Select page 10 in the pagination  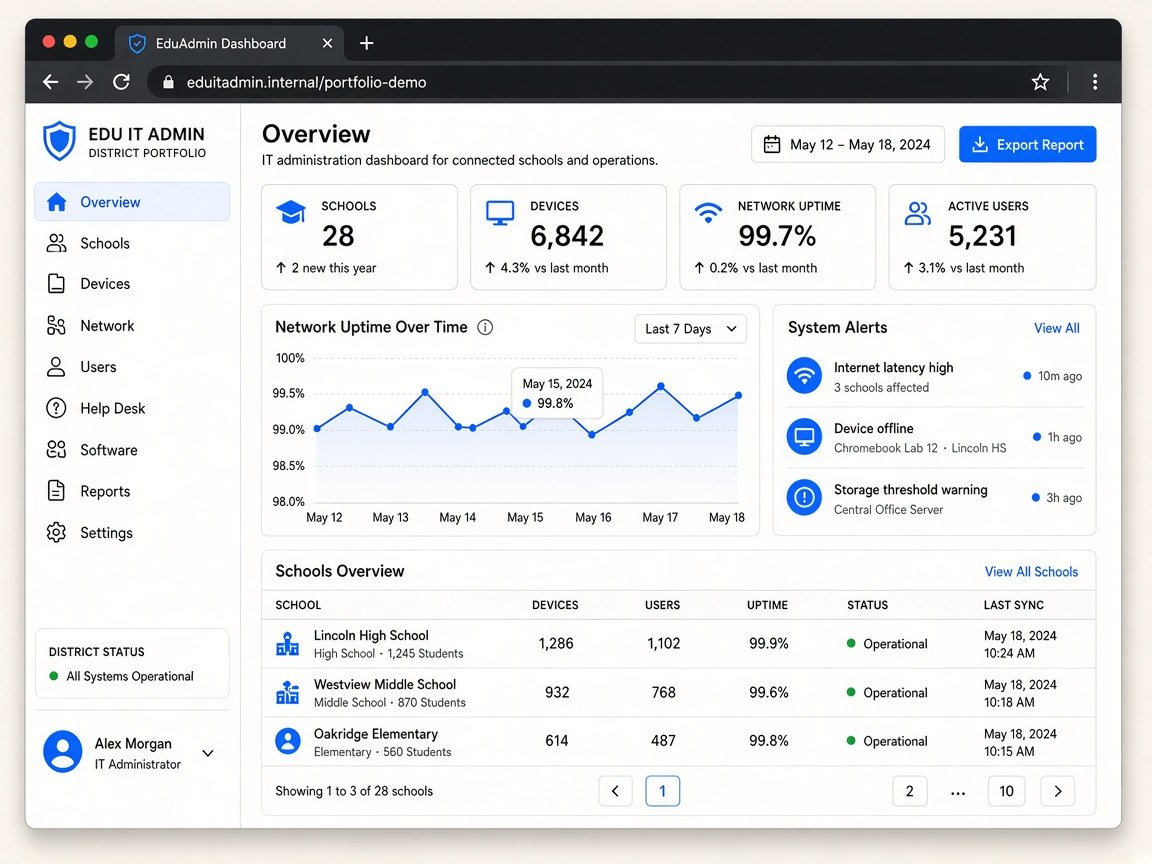(x=1007, y=791)
